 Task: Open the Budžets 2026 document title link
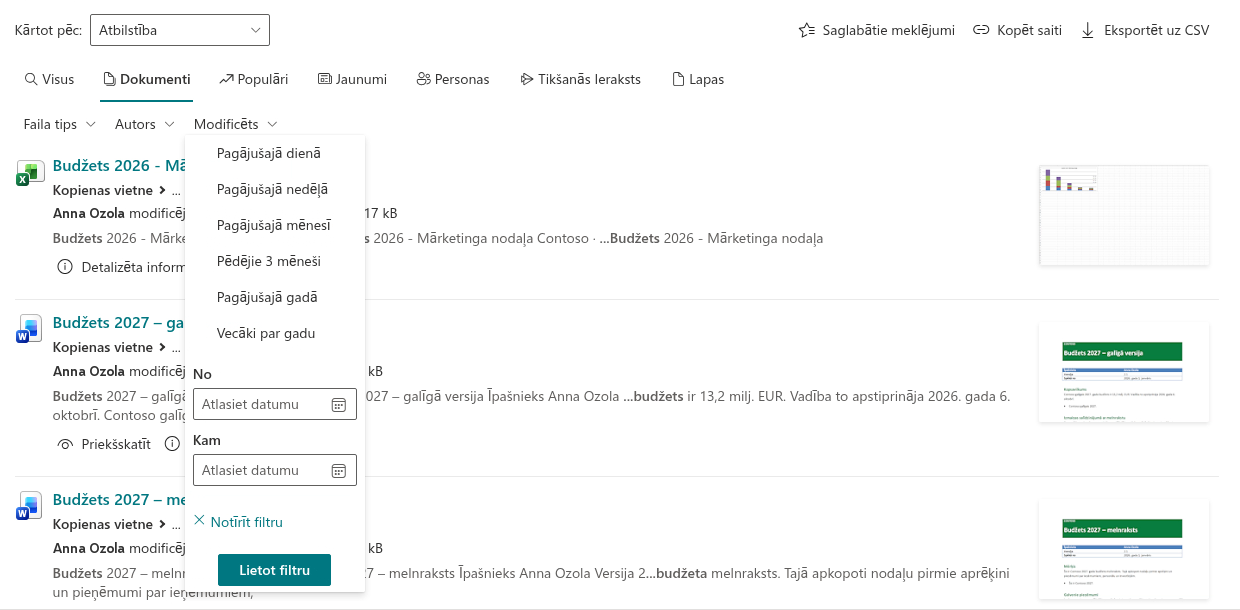click(x=119, y=166)
